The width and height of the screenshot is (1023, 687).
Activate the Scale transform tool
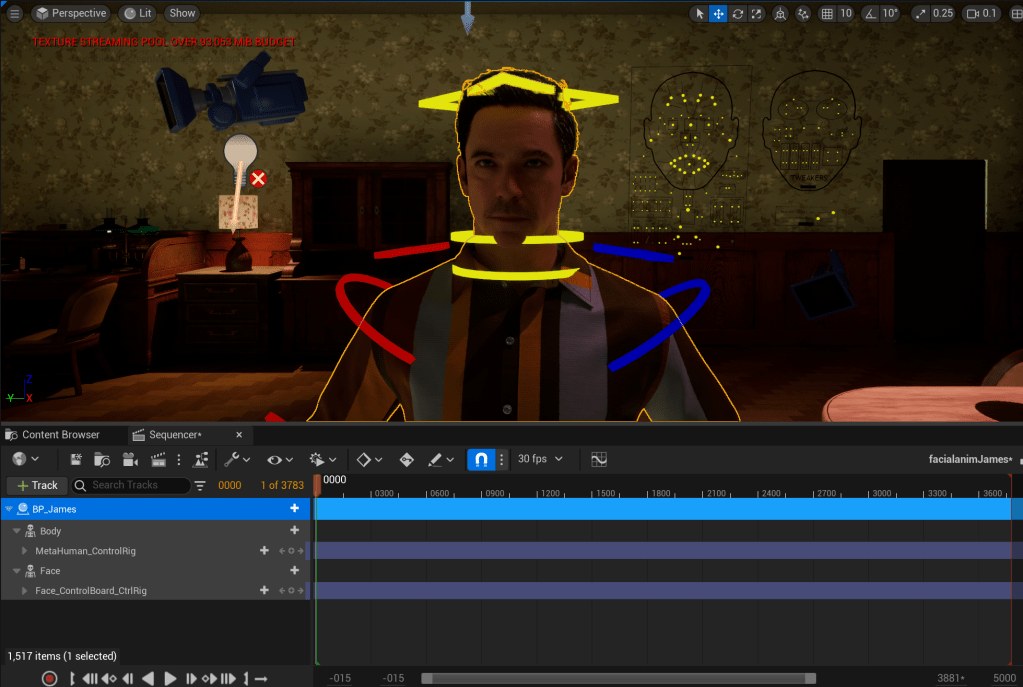(x=756, y=14)
